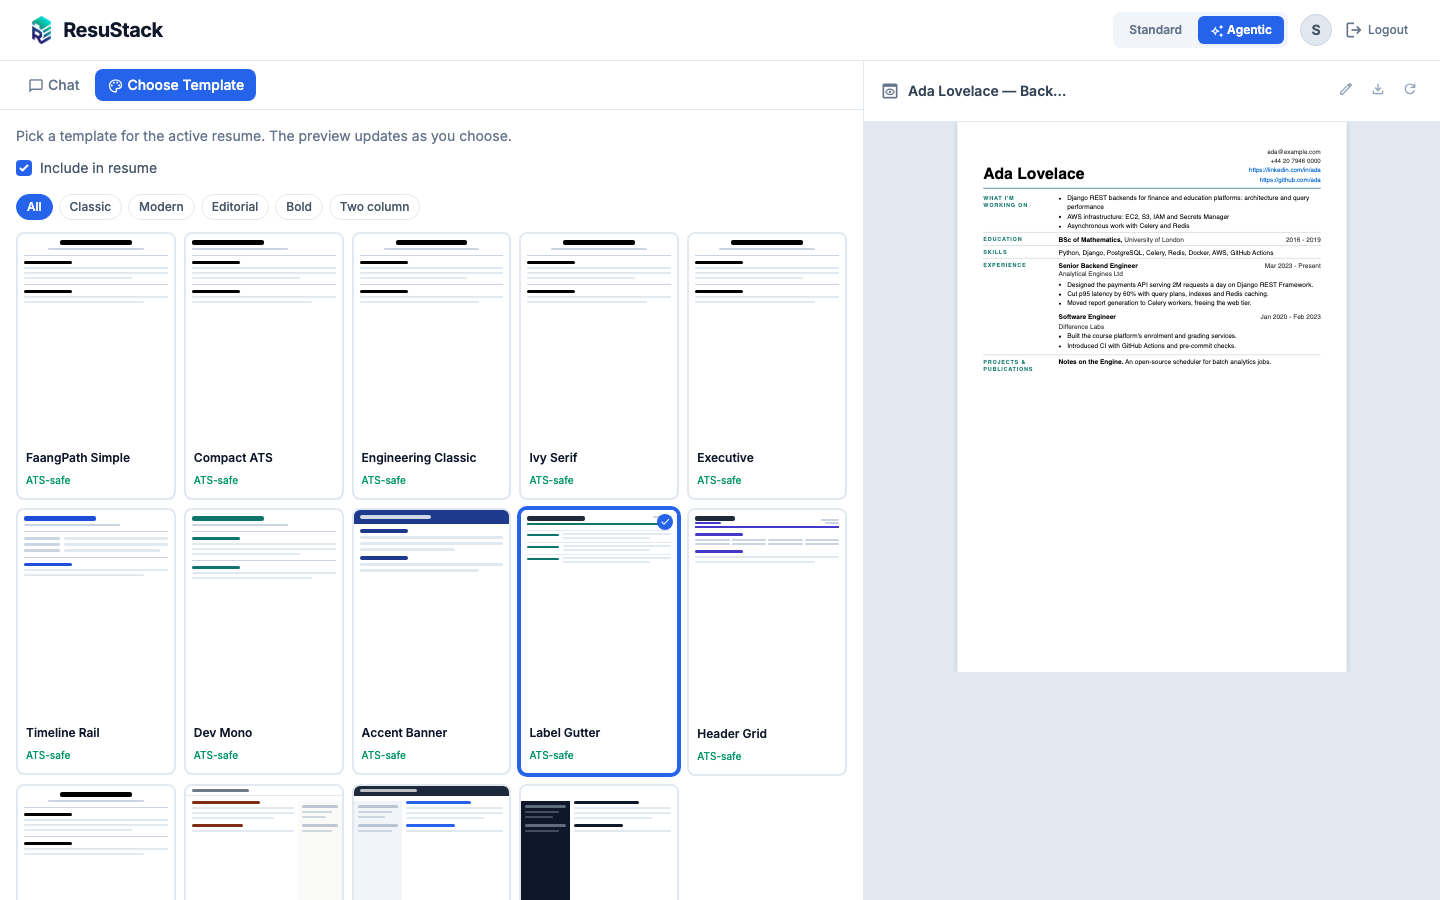
Task: Toggle the Include in resume checkbox
Action: click(24, 168)
